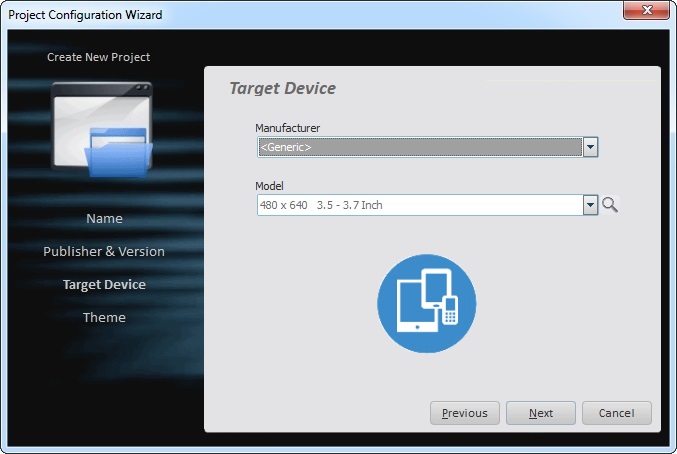The image size is (677, 454).
Task: Jump to the Theme wizard step
Action: [x=104, y=317]
